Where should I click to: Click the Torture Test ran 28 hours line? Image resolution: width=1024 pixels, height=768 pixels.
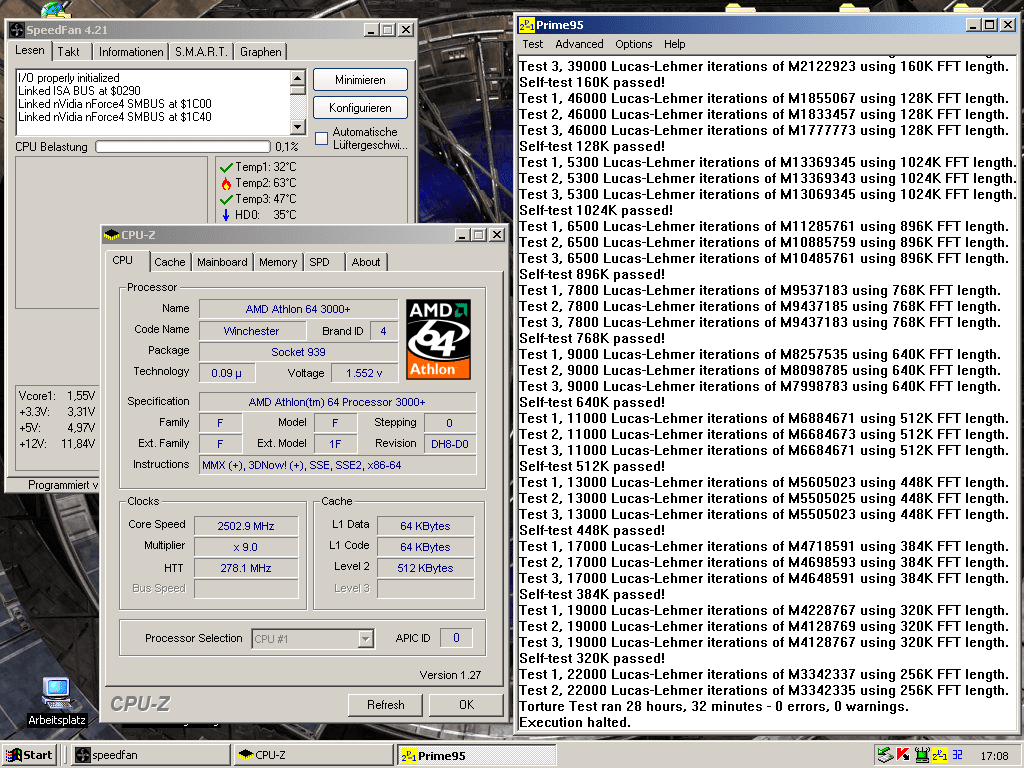pos(713,707)
